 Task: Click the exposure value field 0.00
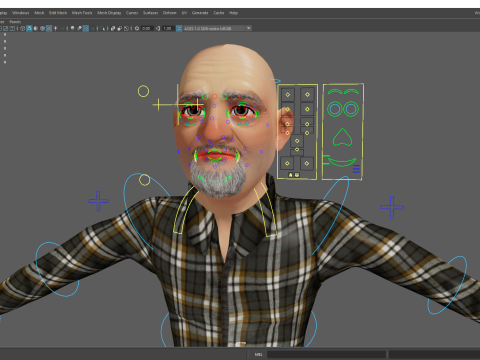tap(147, 28)
